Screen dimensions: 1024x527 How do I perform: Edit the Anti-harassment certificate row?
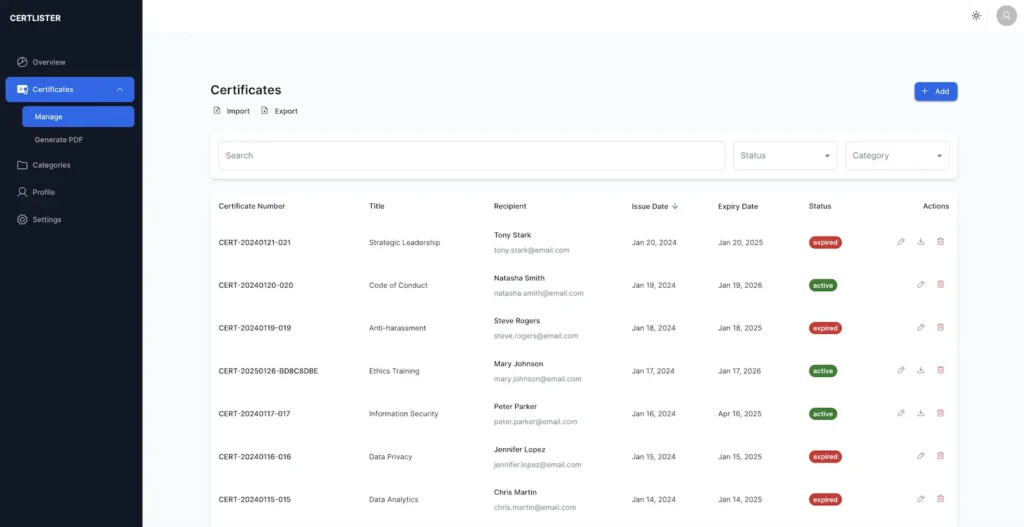tap(921, 328)
